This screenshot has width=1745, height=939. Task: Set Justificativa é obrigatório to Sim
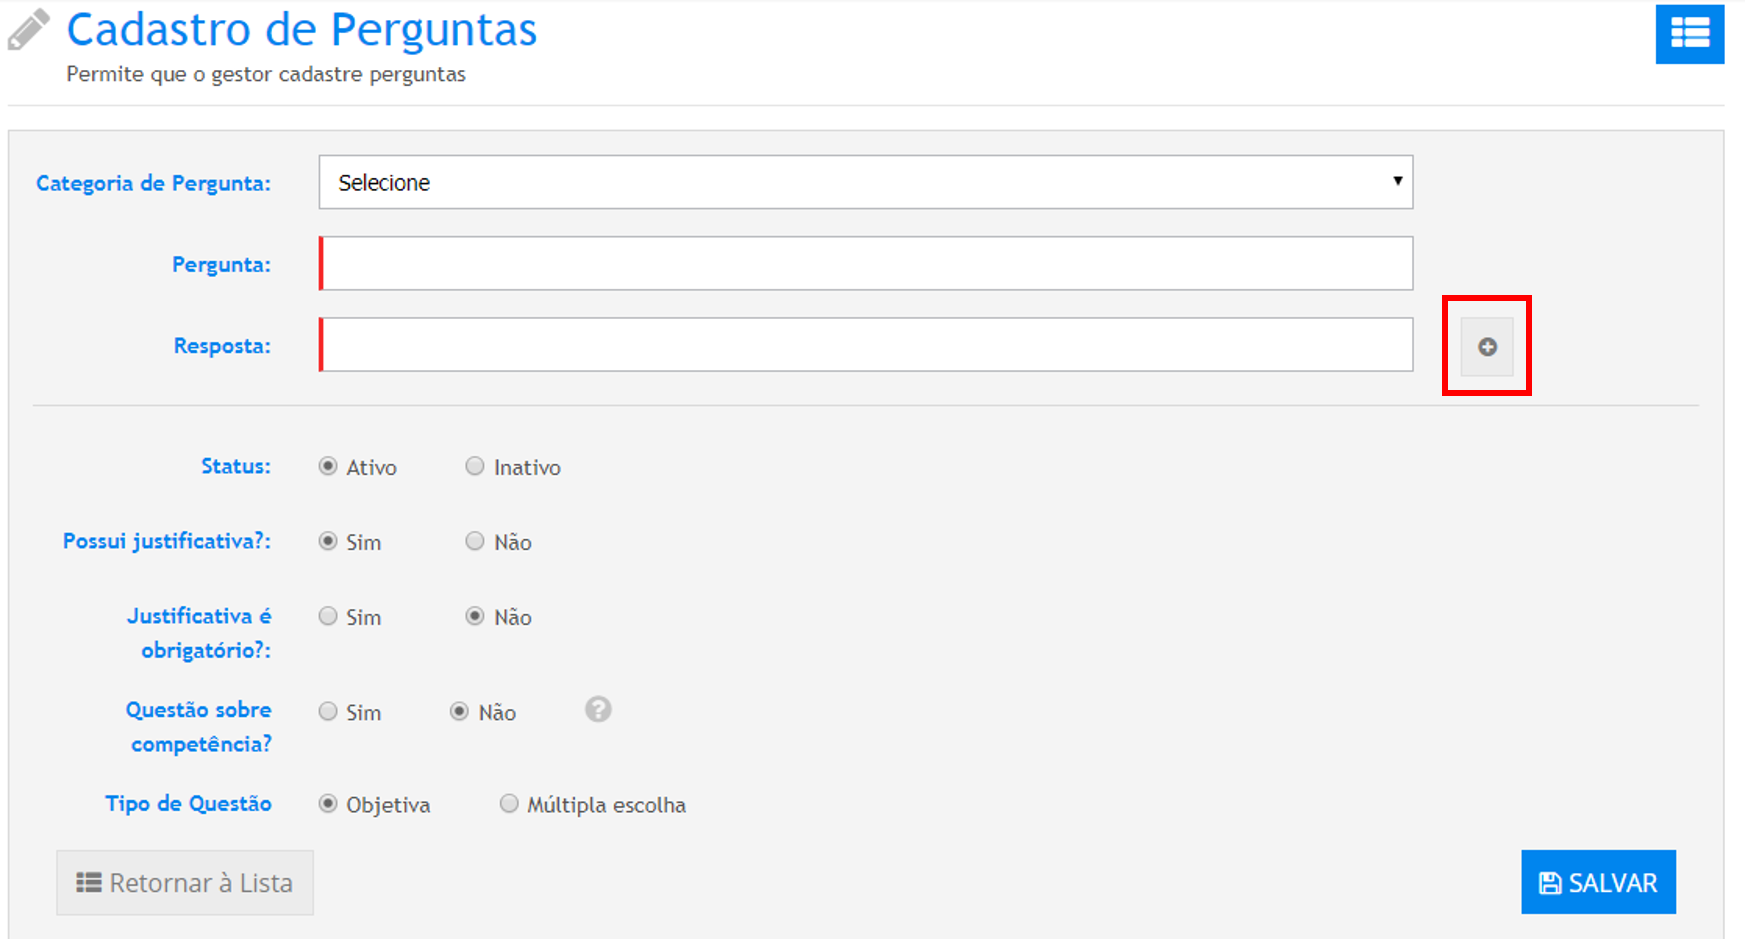(x=328, y=617)
